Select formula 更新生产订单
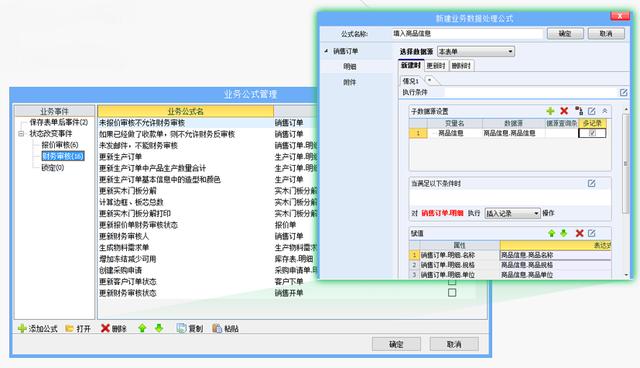Screen dimensions: 640x368 pos(120,157)
